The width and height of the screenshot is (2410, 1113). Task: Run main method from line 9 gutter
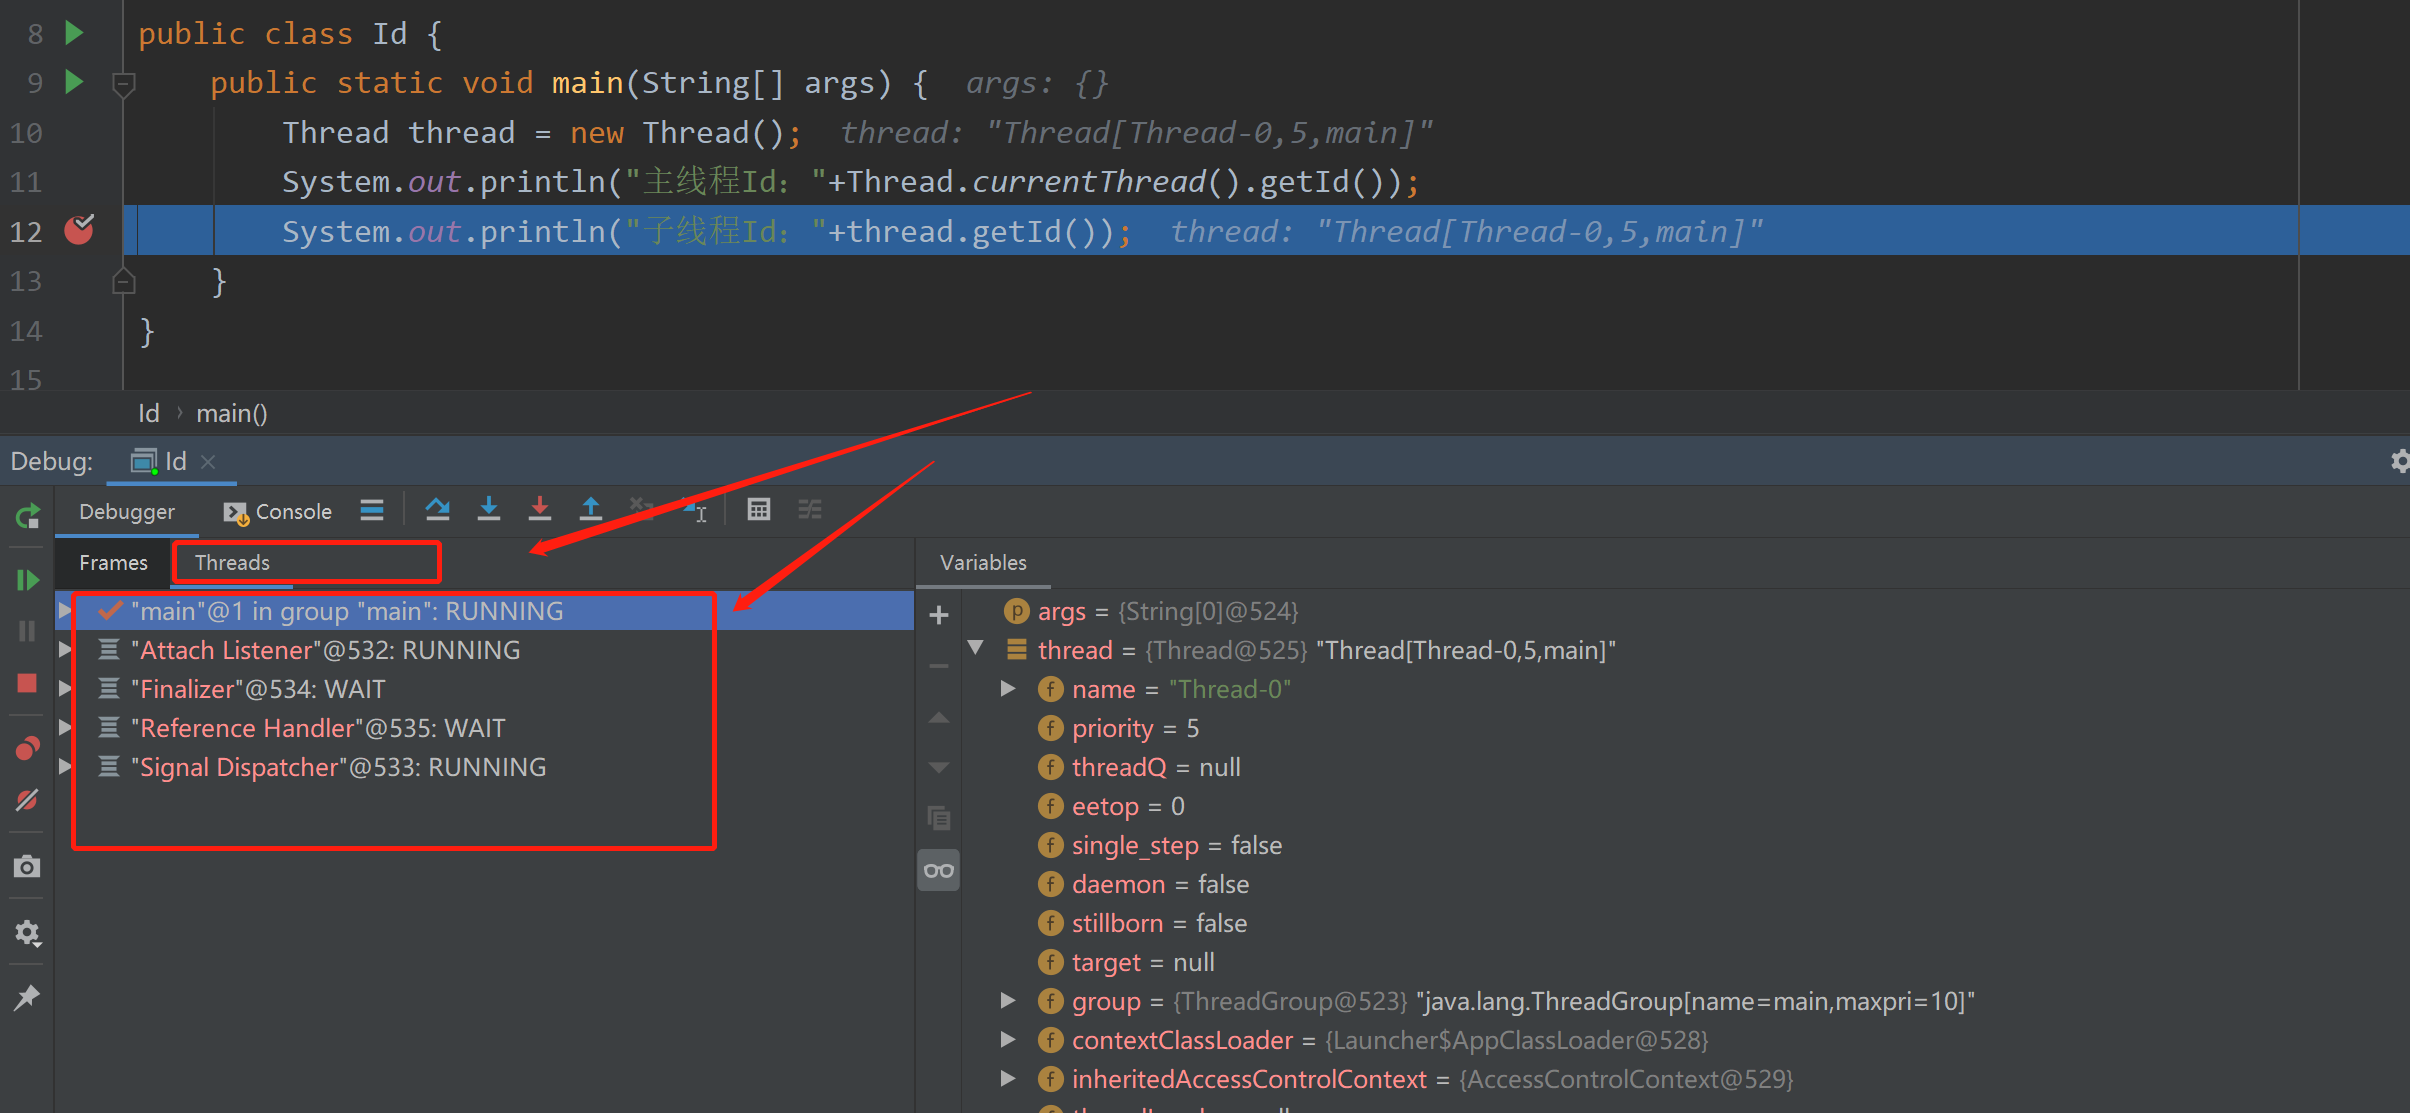click(74, 81)
